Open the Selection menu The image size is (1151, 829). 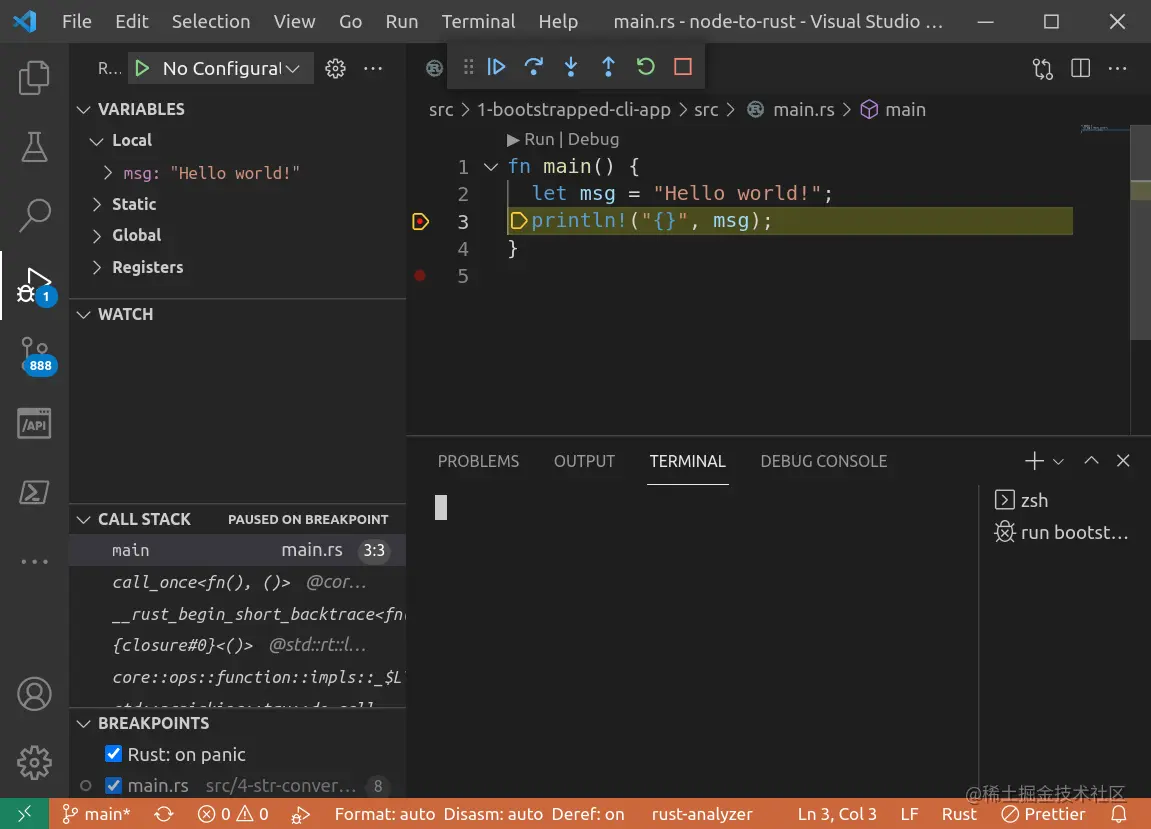211,21
